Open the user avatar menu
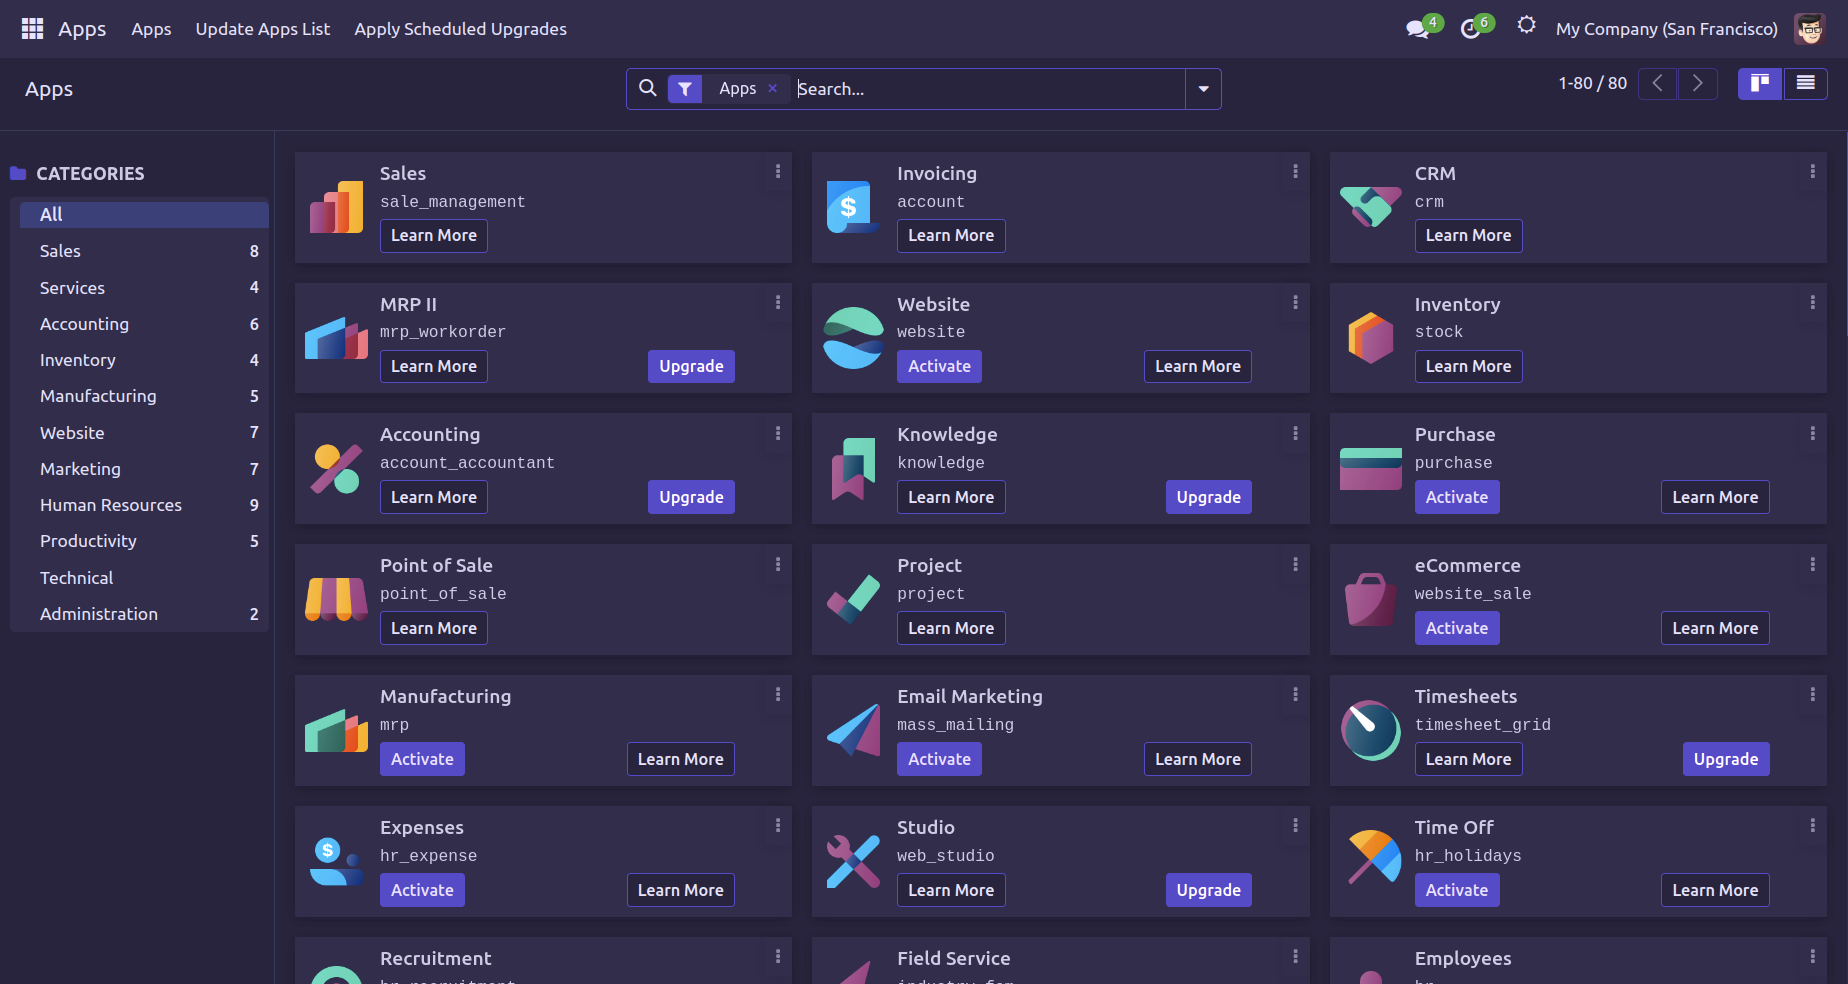Viewport: 1848px width, 984px height. click(x=1809, y=29)
